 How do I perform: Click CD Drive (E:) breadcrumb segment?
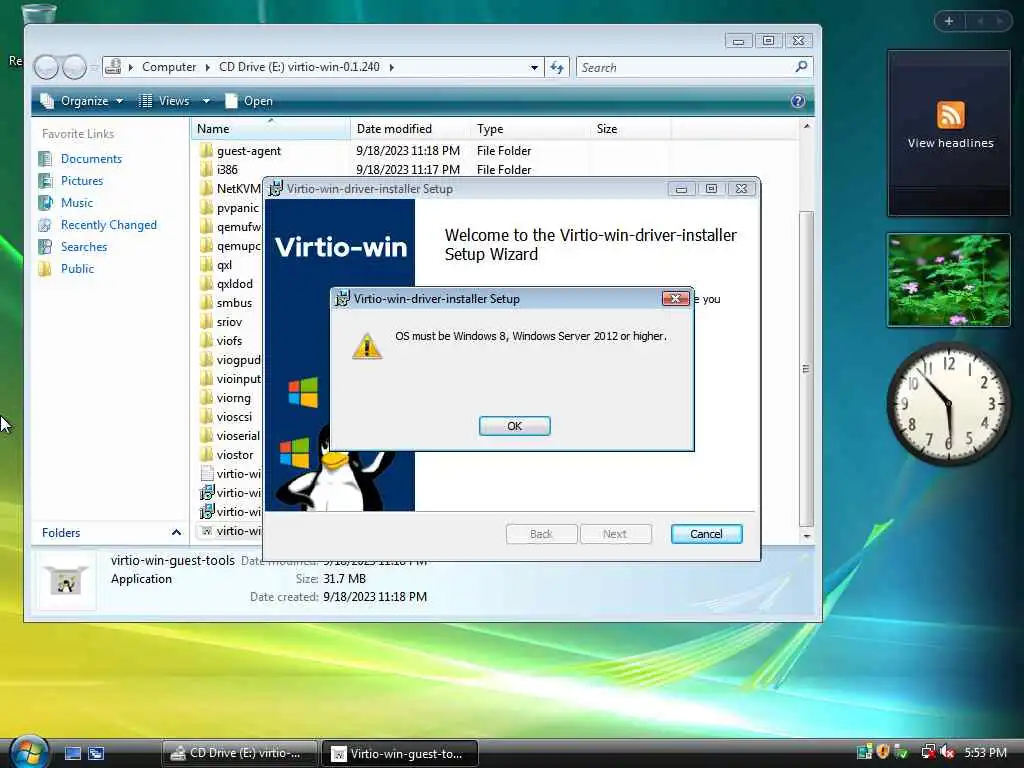tap(299, 67)
